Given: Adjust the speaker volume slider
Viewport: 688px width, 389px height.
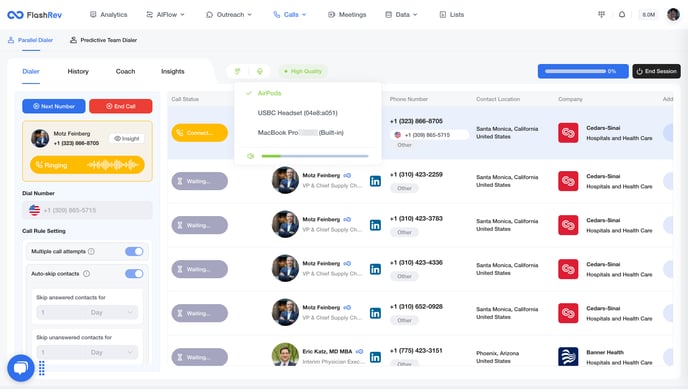Looking at the screenshot, I should click(315, 156).
